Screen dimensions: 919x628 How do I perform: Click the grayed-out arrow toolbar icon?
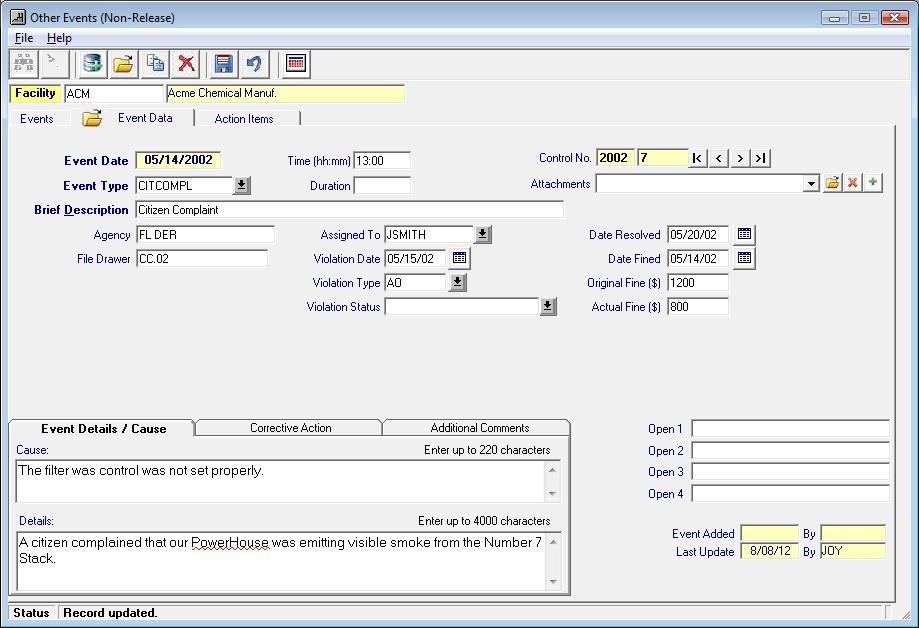55,63
